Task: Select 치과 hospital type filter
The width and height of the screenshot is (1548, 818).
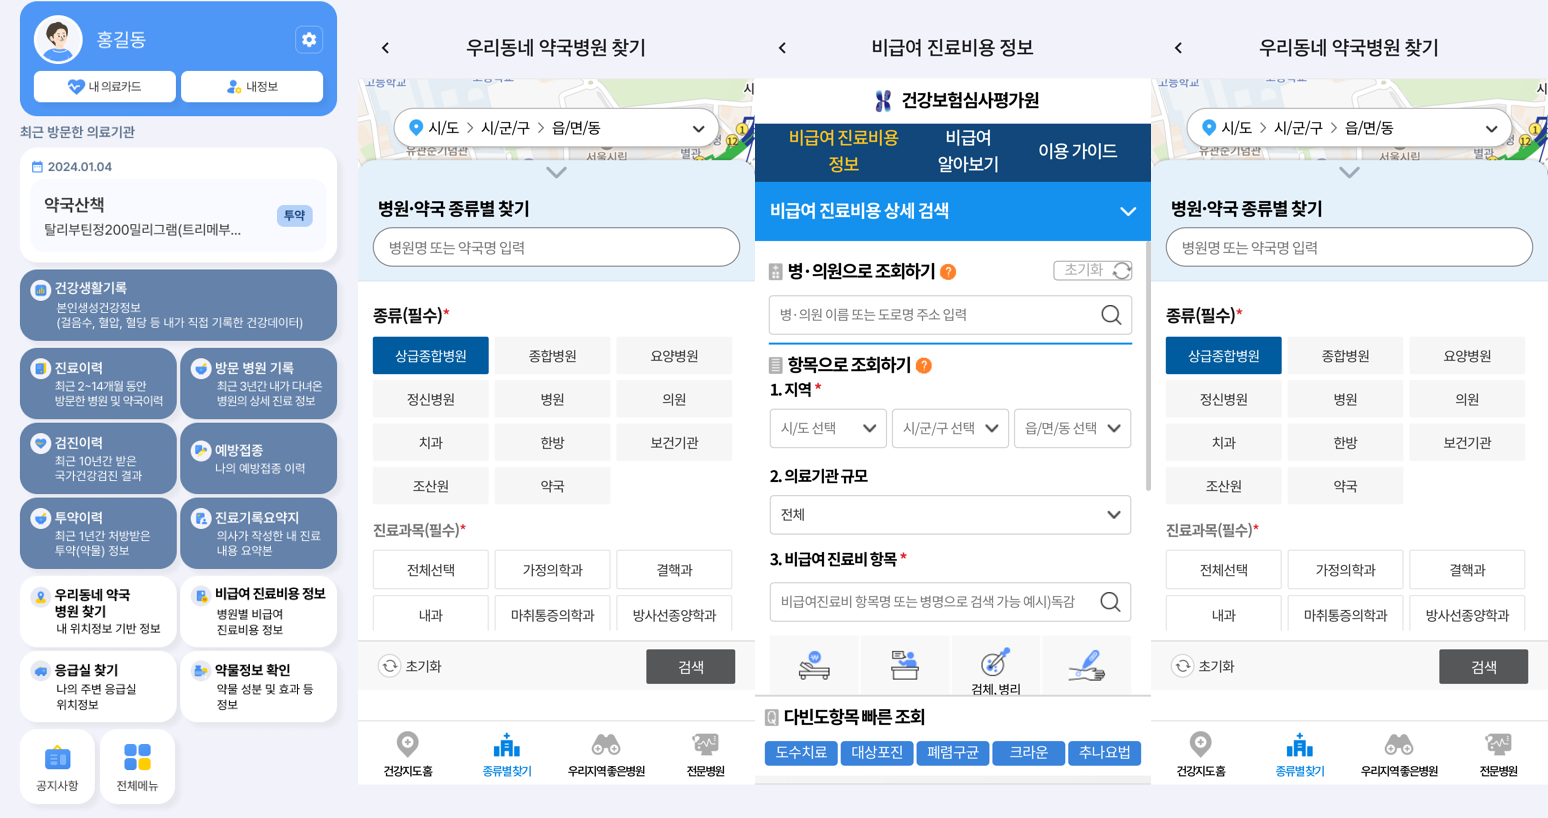Action: pyautogui.click(x=431, y=443)
